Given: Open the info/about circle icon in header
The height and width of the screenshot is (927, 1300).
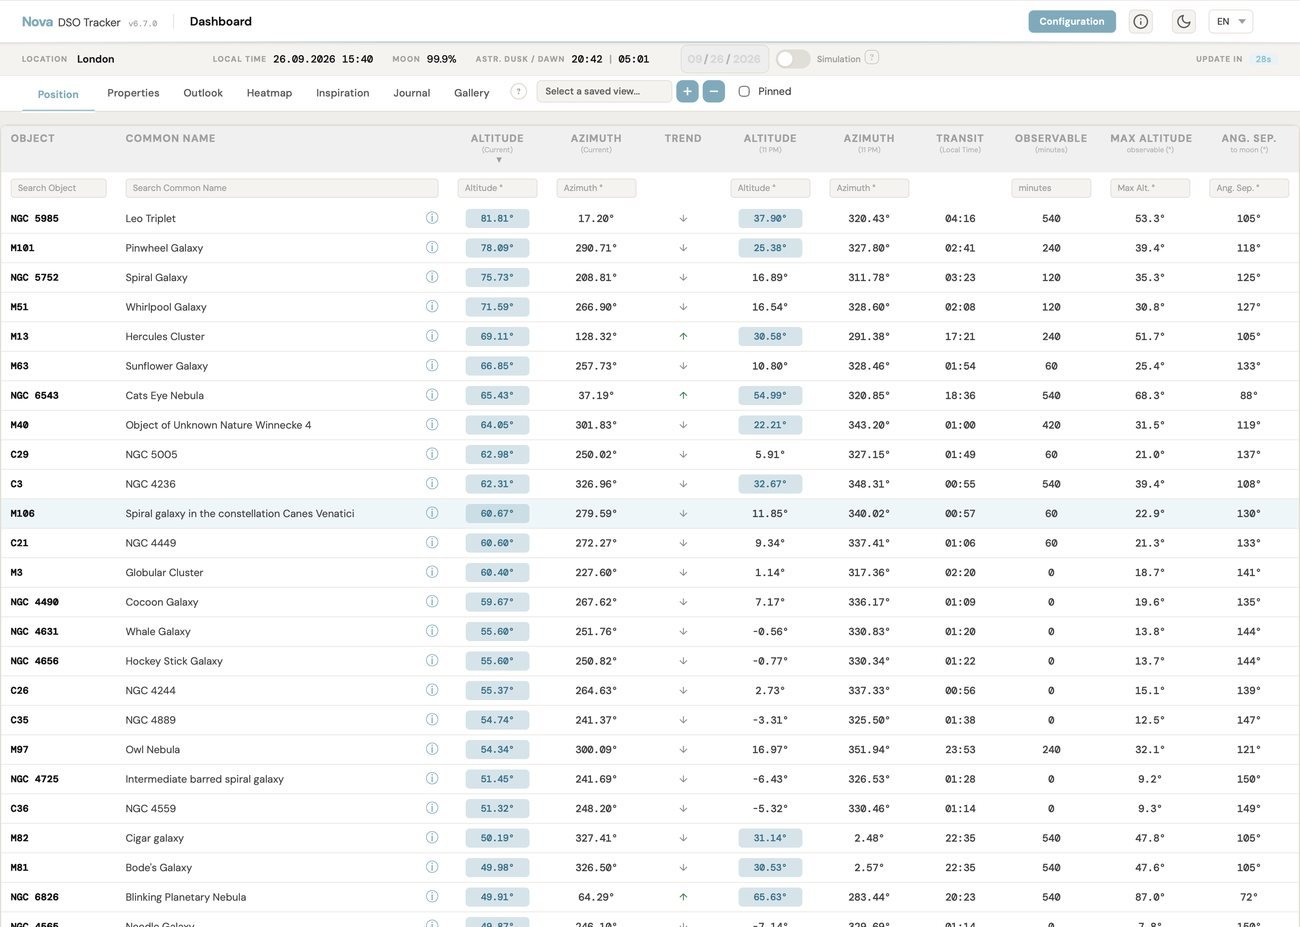Looking at the screenshot, I should click(1140, 21).
